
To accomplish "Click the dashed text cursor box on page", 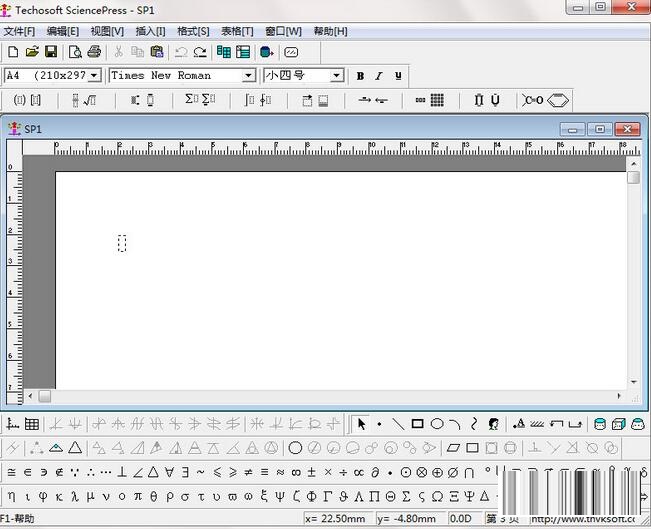I will [x=122, y=243].
